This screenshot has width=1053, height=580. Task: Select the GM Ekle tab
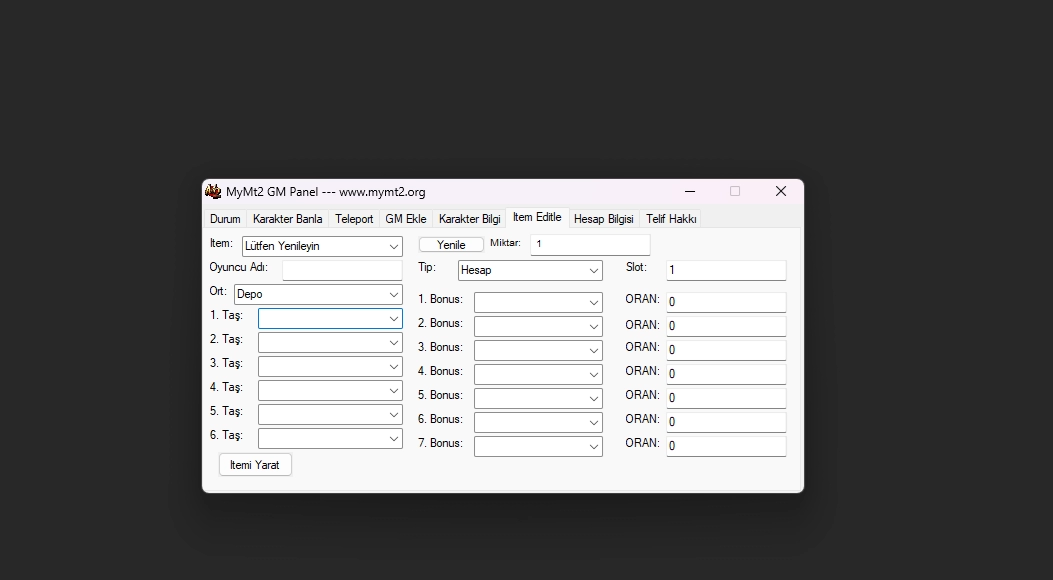406,219
